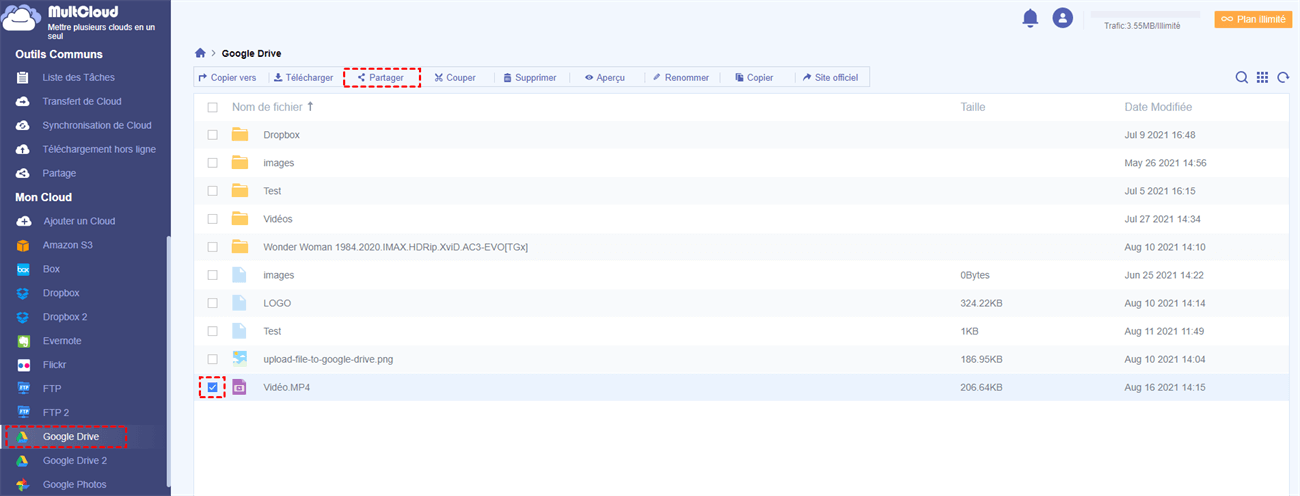The image size is (1300, 496).
Task: Select Box cloud in sidebar
Action: click(51, 269)
